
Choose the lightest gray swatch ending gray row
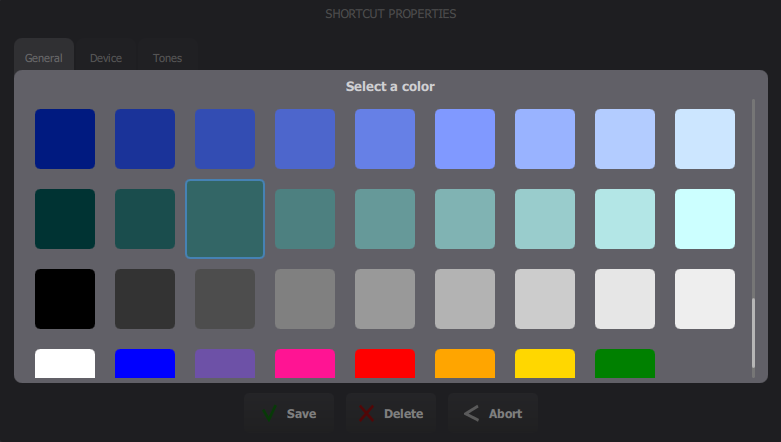coord(705,299)
